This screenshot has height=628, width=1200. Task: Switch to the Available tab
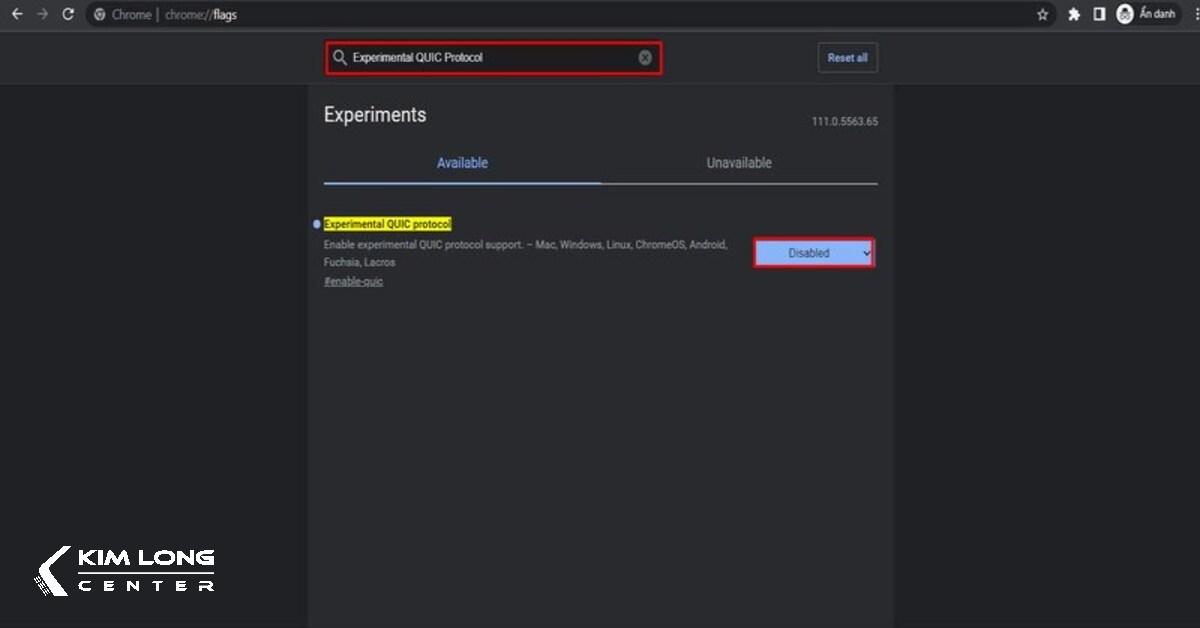pos(462,163)
